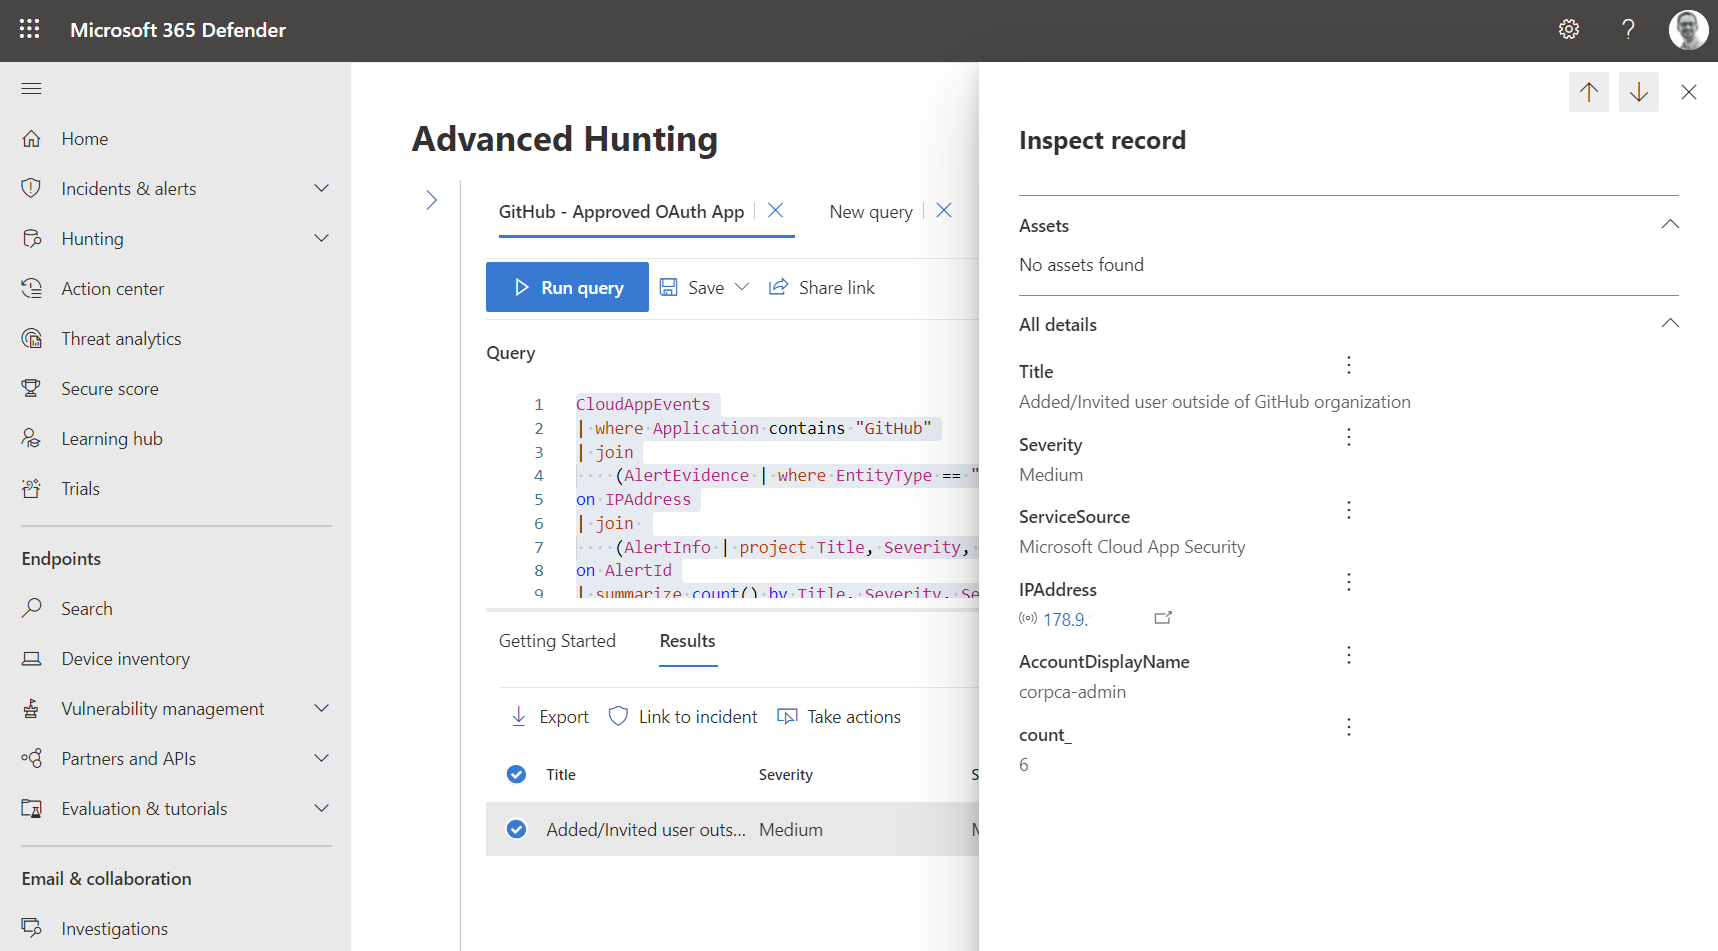Expand Partners and APIs chevron

(x=322, y=758)
